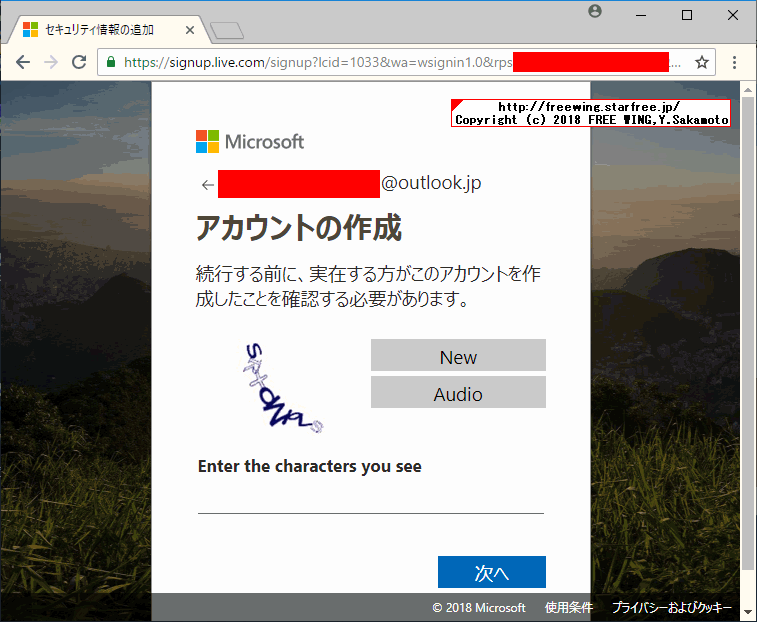757x622 pixels.
Task: Click page scrollbar up arrow
Action: (748, 90)
